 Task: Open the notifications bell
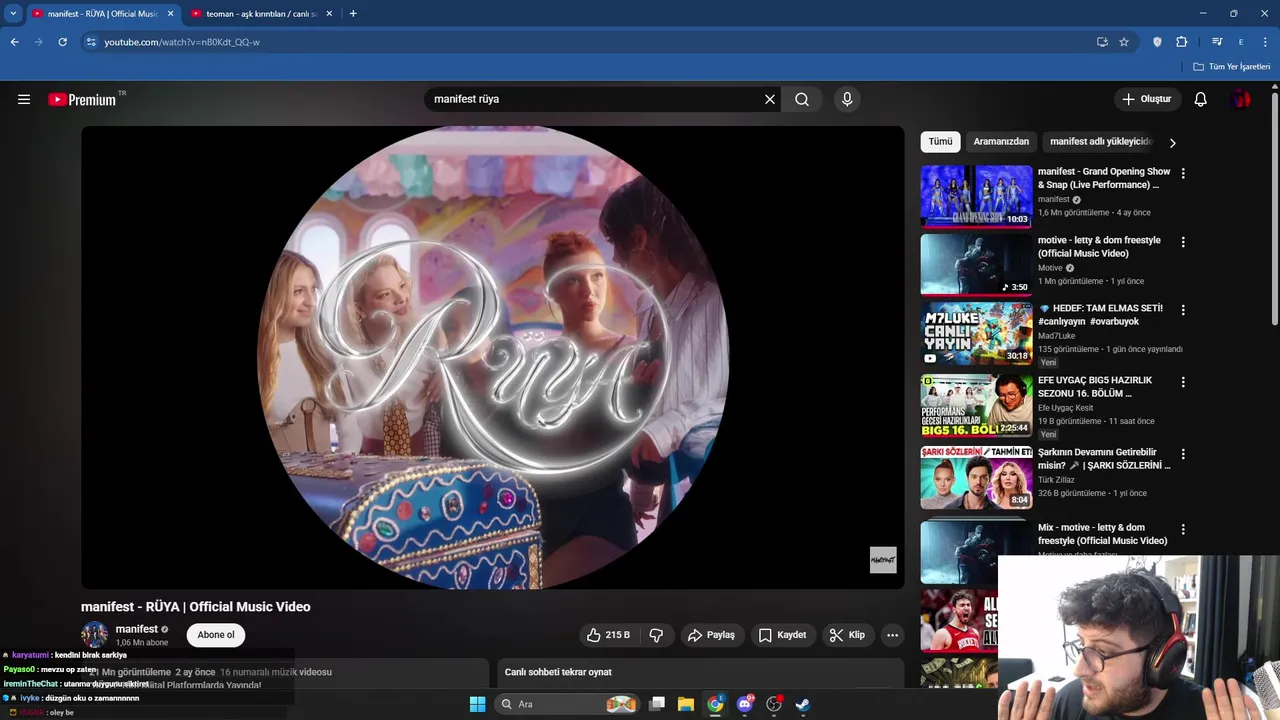pyautogui.click(x=1201, y=99)
